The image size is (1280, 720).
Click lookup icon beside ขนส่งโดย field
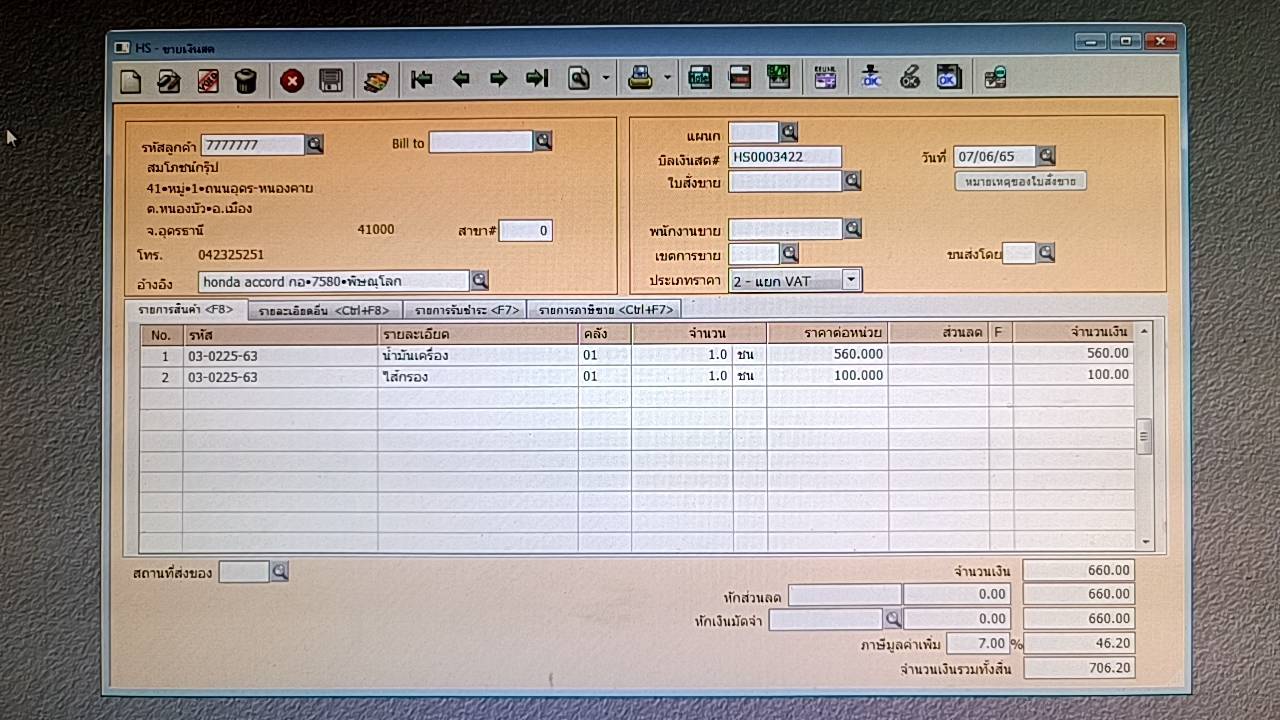point(1046,253)
